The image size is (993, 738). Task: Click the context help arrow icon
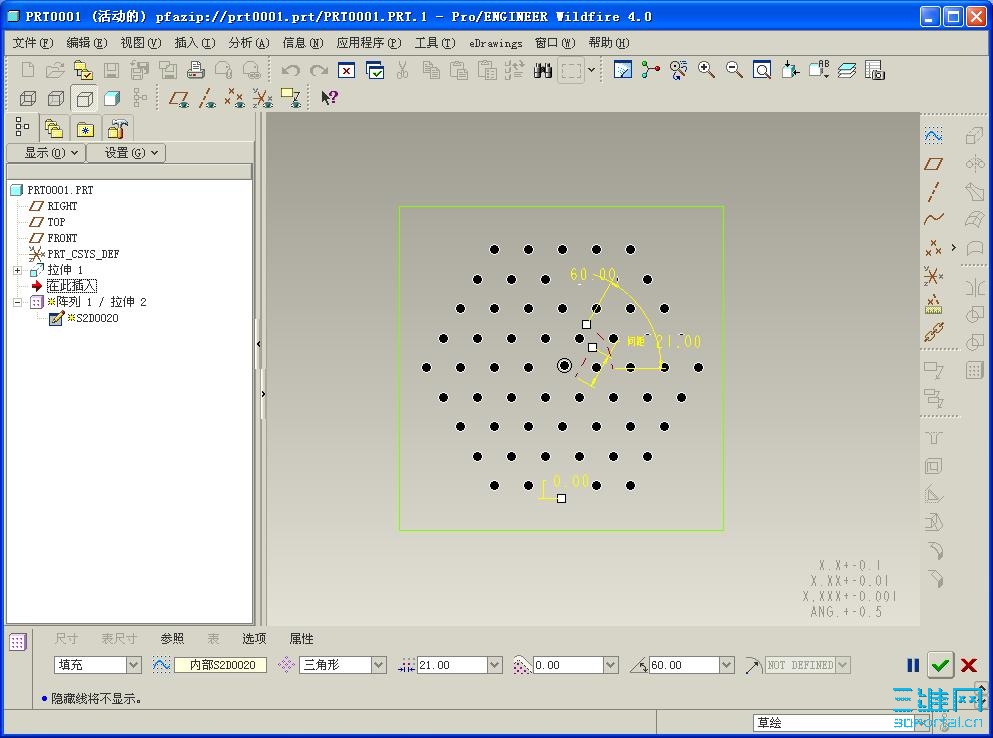(x=329, y=98)
